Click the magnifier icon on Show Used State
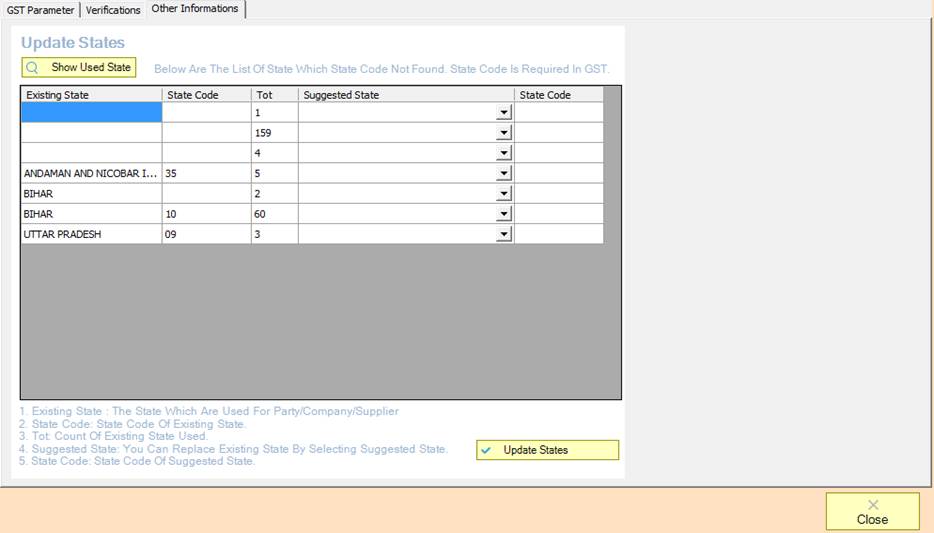Screen dimensions: 934x533 click(x=33, y=68)
